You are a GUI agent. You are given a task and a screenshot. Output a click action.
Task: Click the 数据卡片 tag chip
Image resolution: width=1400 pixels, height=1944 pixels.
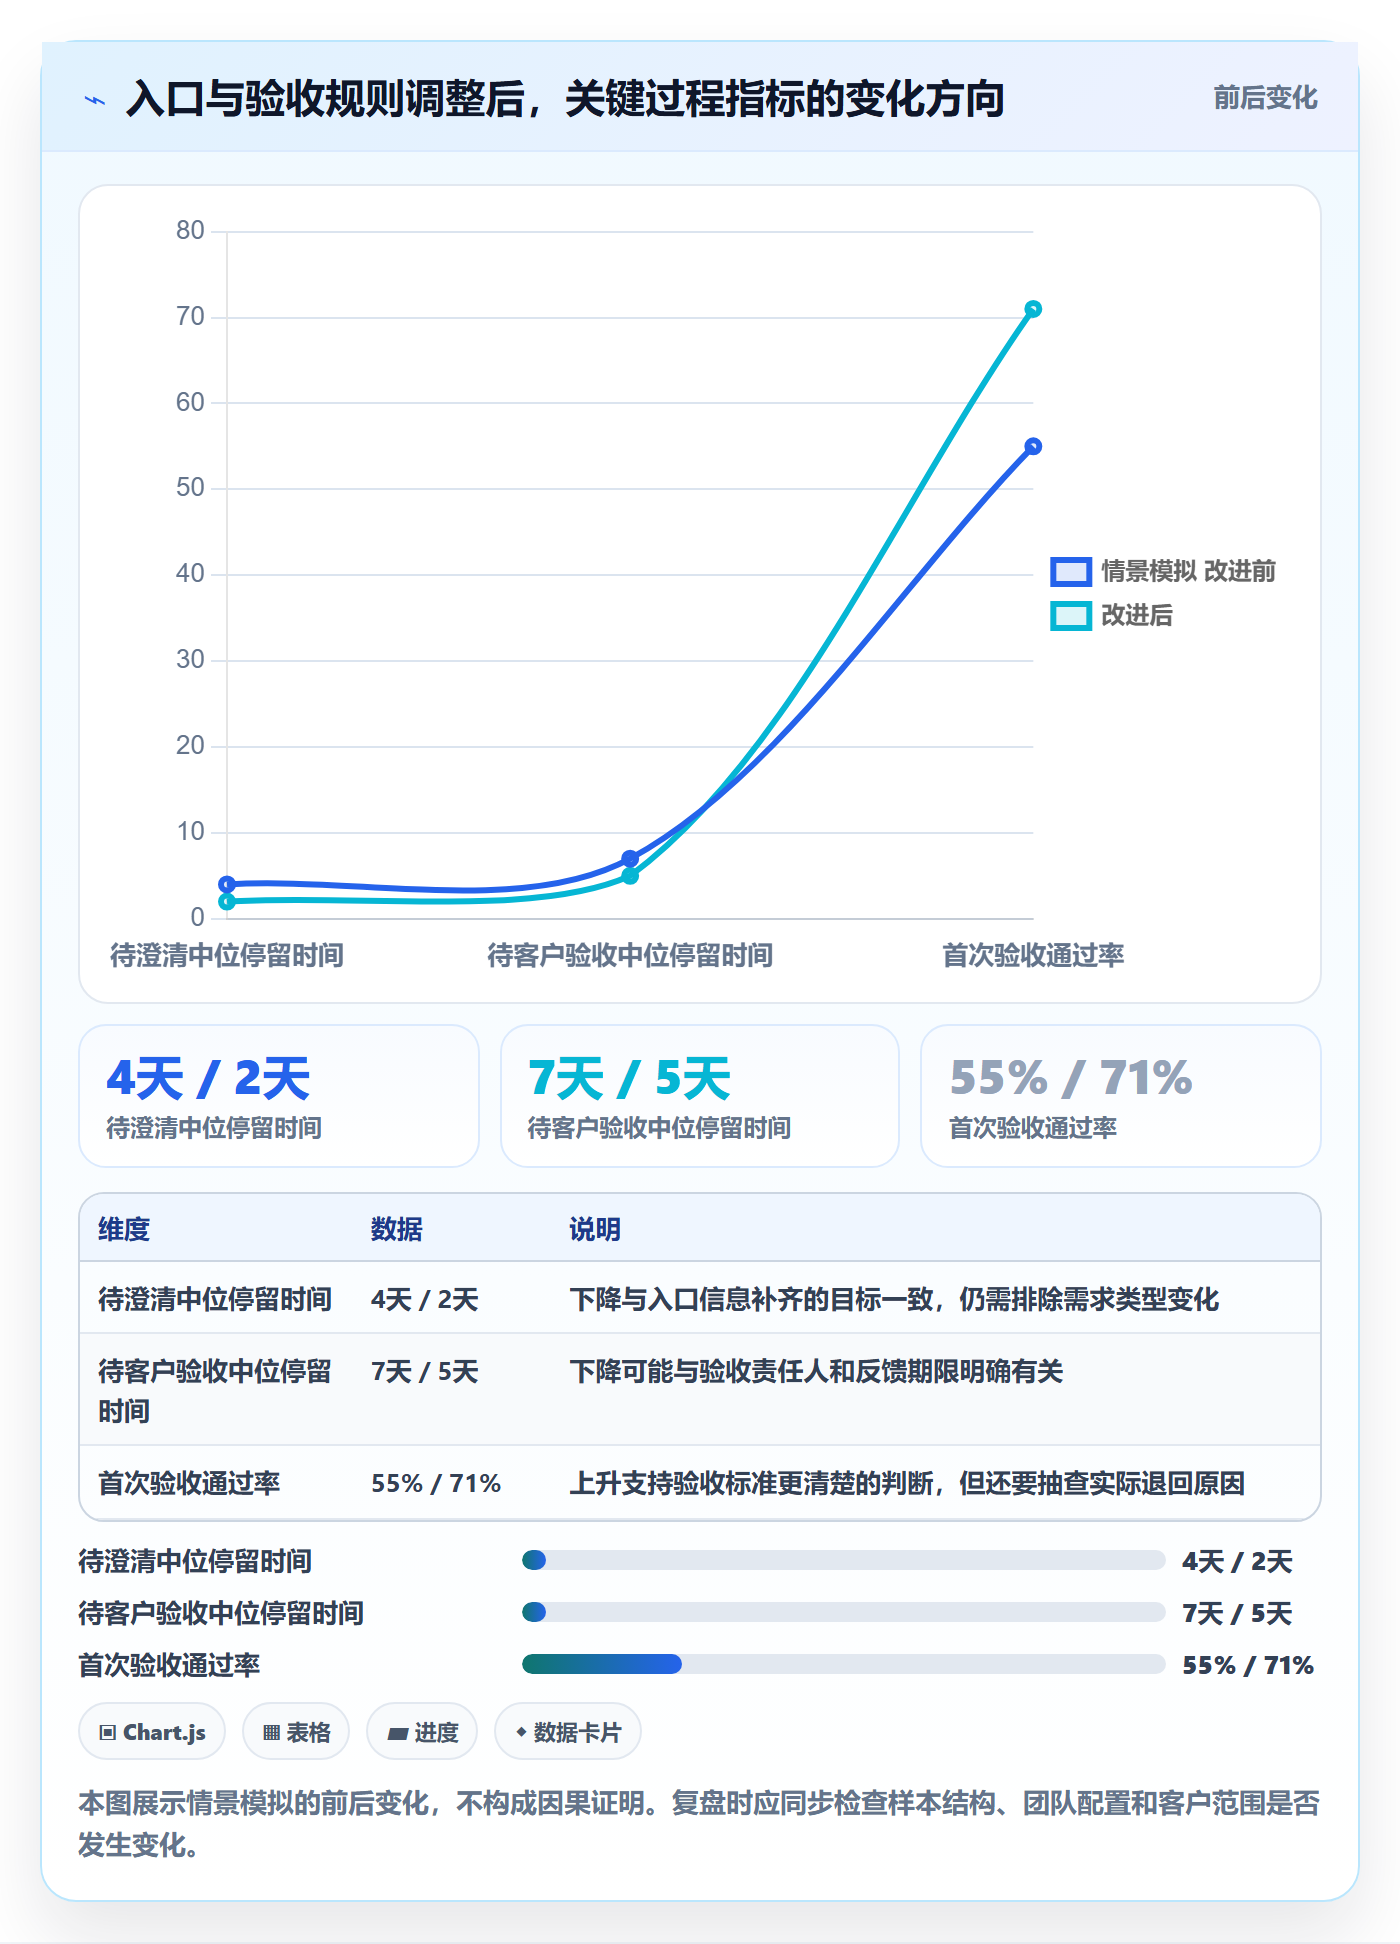[x=568, y=1732]
